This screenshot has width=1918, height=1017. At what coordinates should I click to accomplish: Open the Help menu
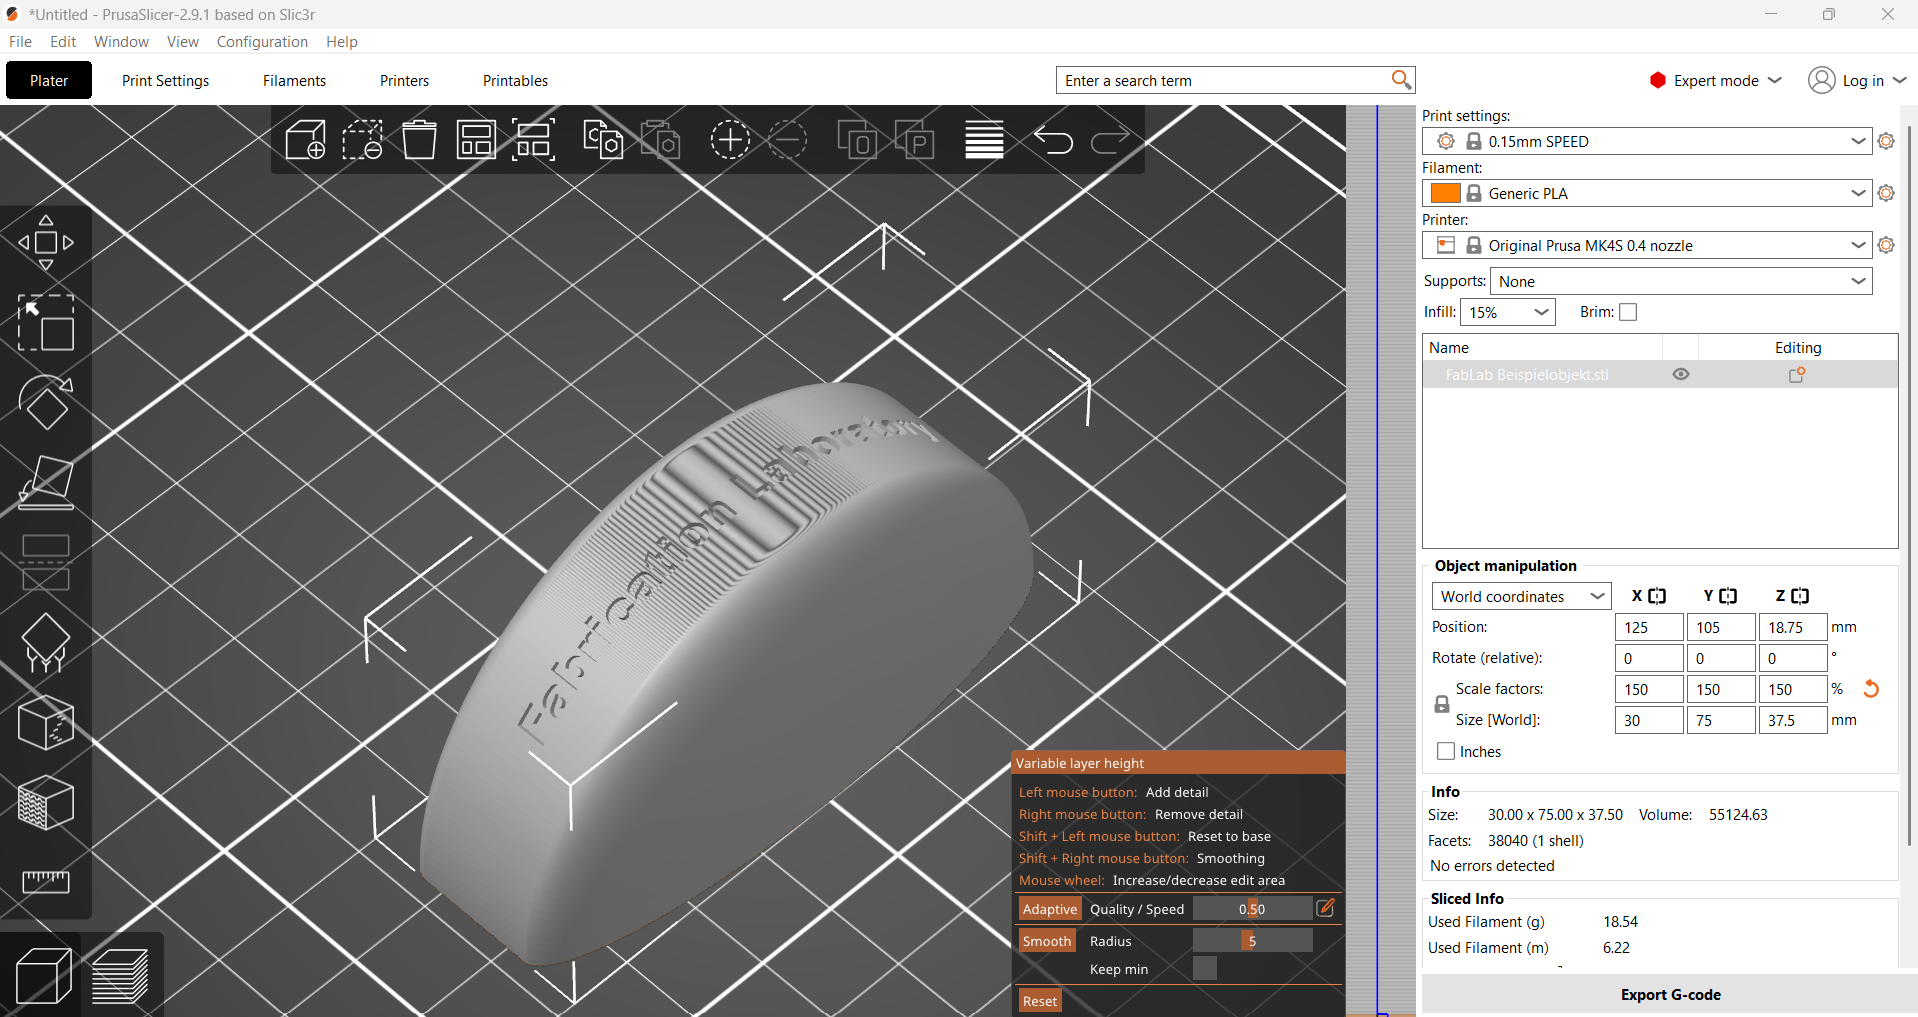[x=342, y=41]
